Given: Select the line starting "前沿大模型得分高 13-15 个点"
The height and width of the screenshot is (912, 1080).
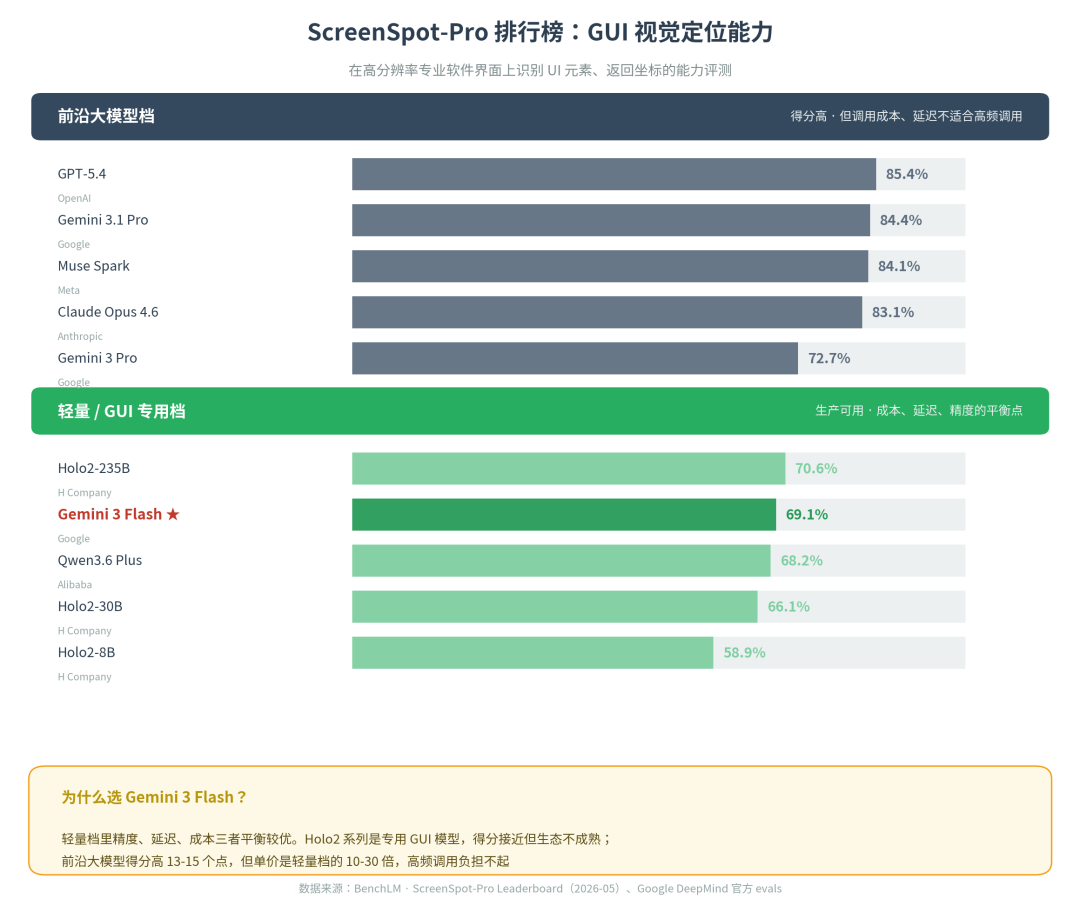Looking at the screenshot, I should tap(286, 861).
